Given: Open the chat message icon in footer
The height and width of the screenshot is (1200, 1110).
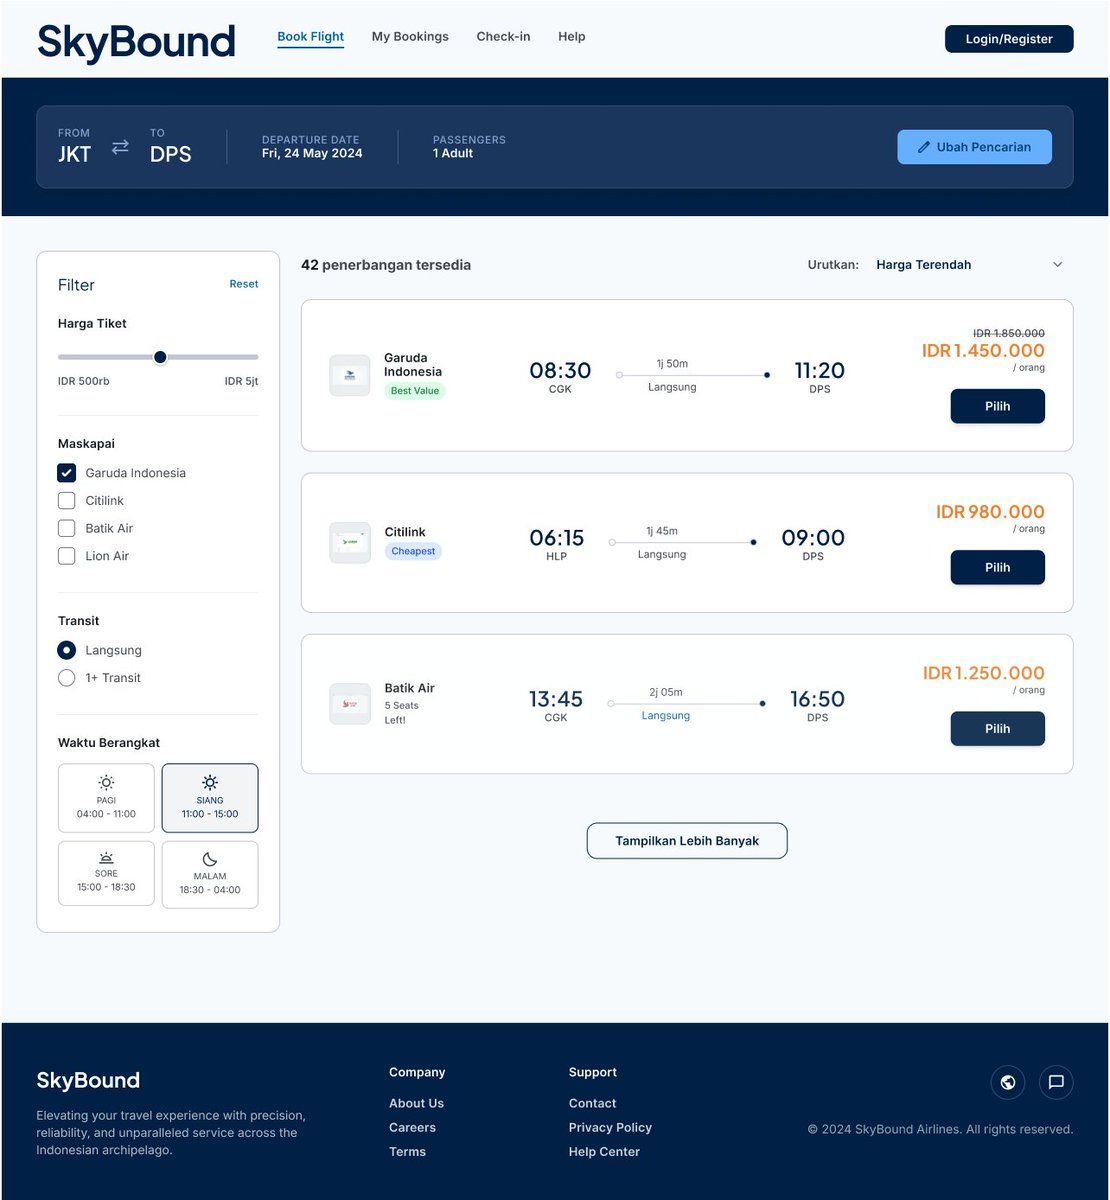Looking at the screenshot, I should tap(1056, 1082).
